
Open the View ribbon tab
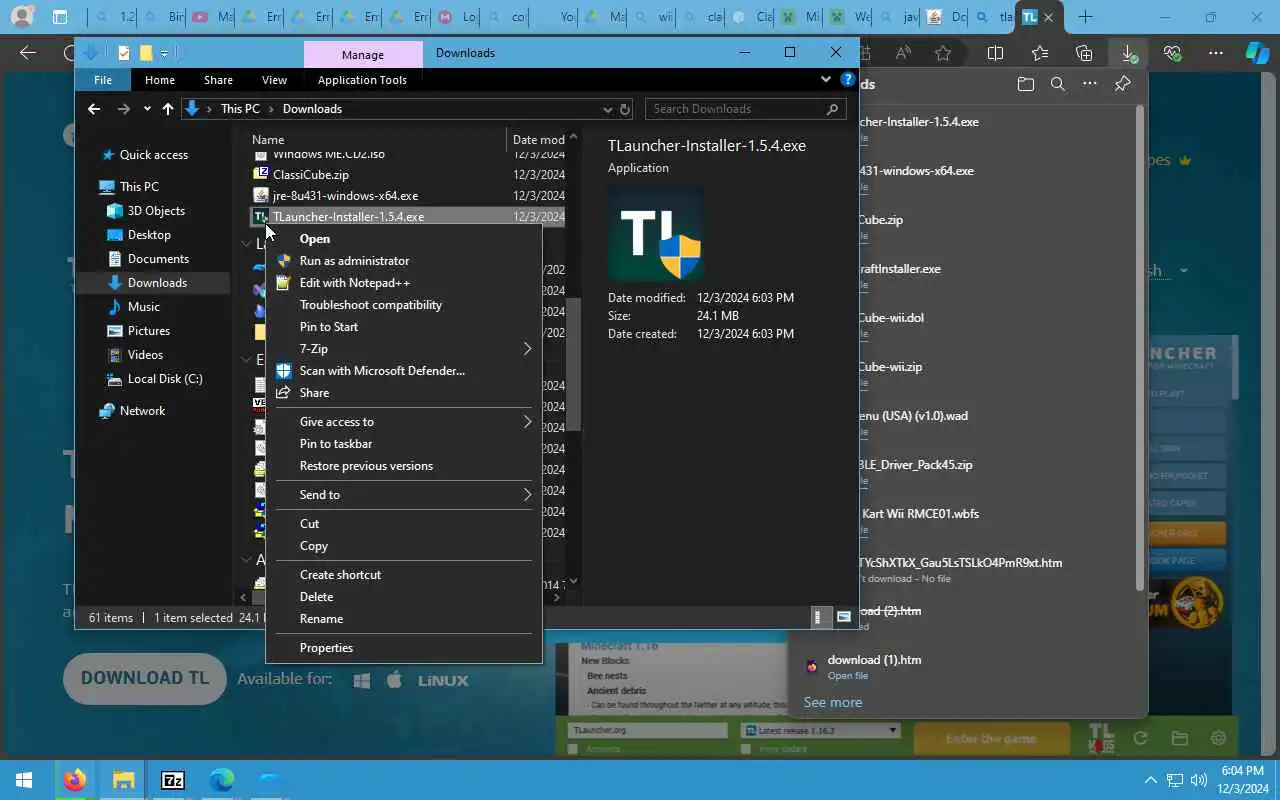(x=274, y=80)
